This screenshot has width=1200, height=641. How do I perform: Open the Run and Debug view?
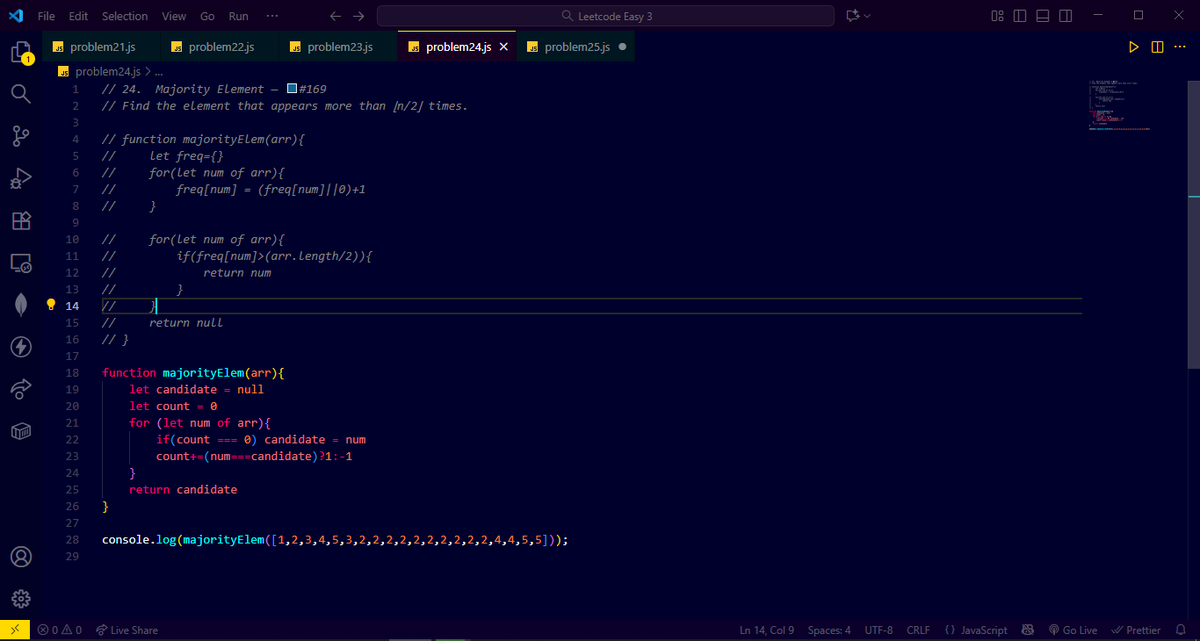click(x=22, y=178)
